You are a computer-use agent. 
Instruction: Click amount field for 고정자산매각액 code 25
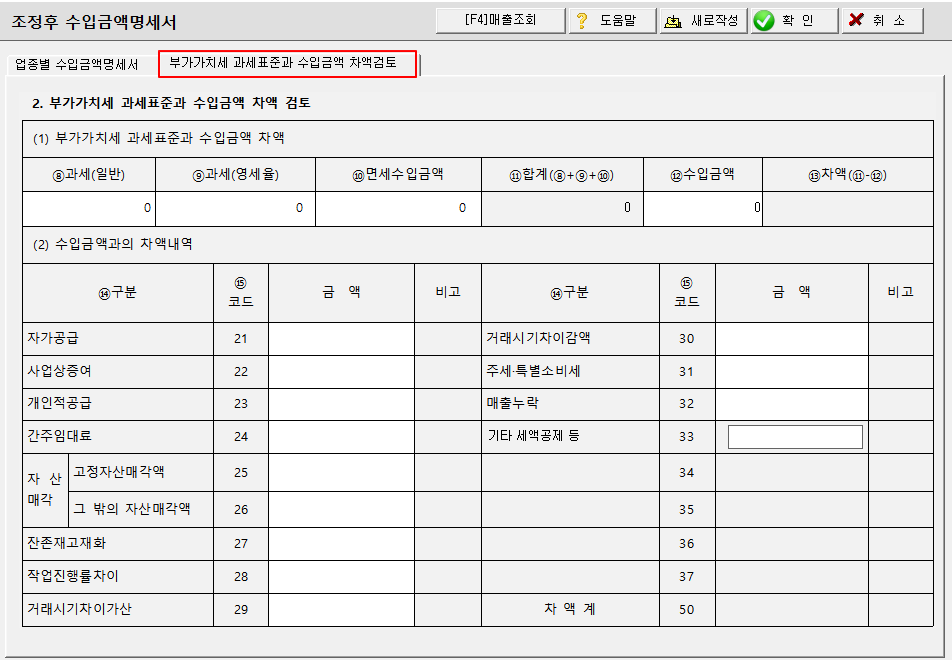(x=341, y=472)
